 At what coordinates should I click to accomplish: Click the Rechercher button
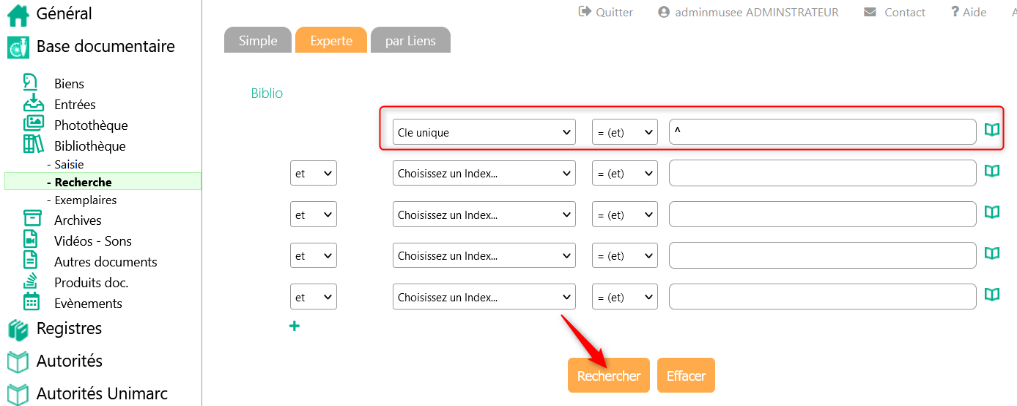[608, 376]
